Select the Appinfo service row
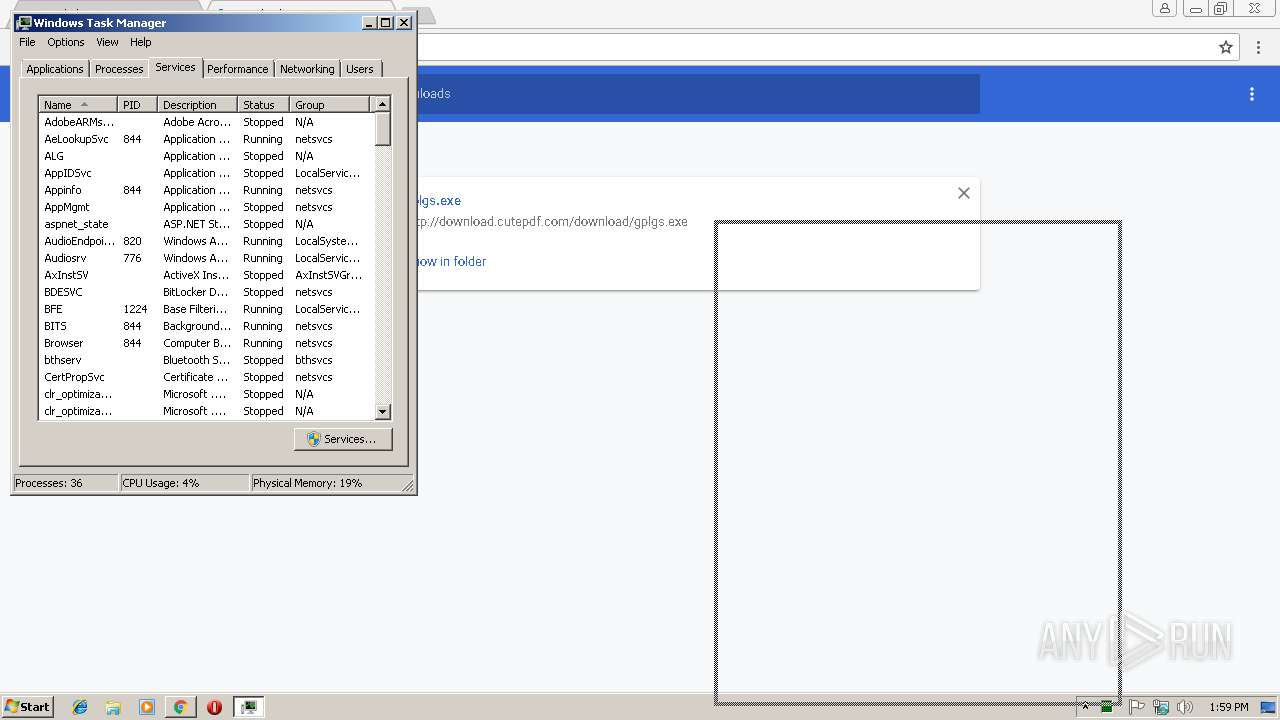The image size is (1280, 720). [x=206, y=190]
